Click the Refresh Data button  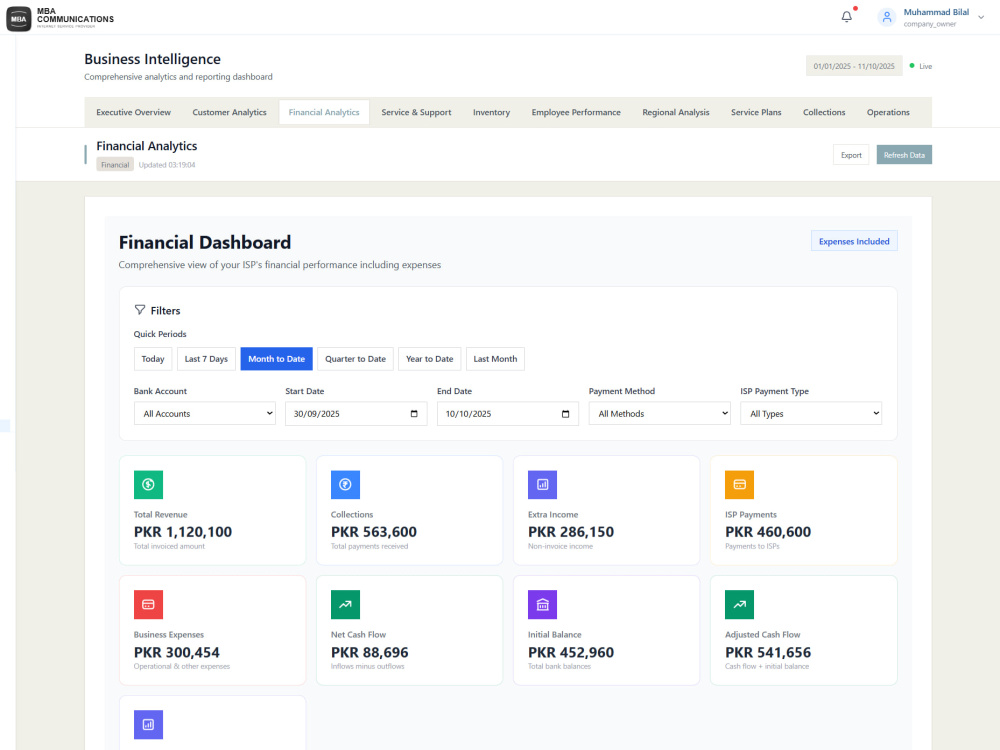(x=904, y=155)
